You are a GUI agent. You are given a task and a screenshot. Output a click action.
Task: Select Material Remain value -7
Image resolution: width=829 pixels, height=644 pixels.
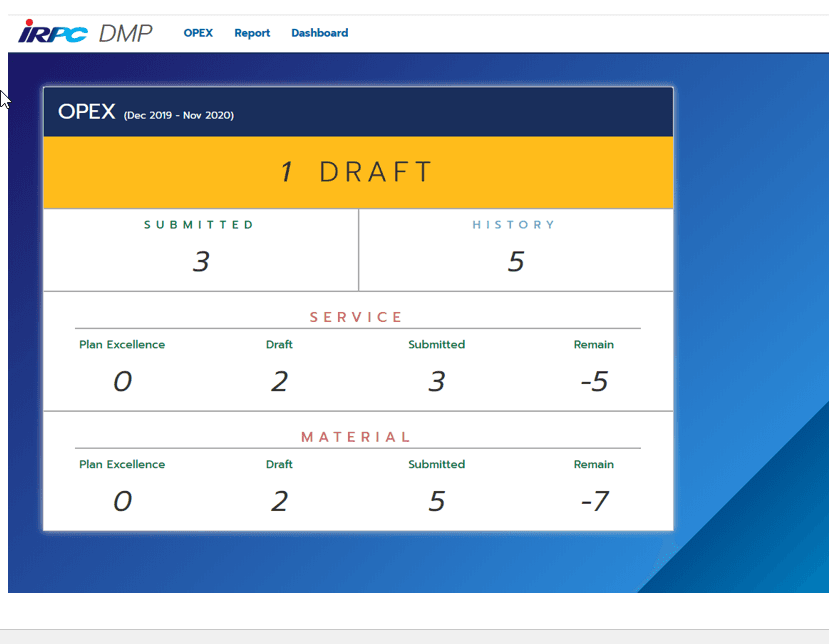pyautogui.click(x=595, y=501)
